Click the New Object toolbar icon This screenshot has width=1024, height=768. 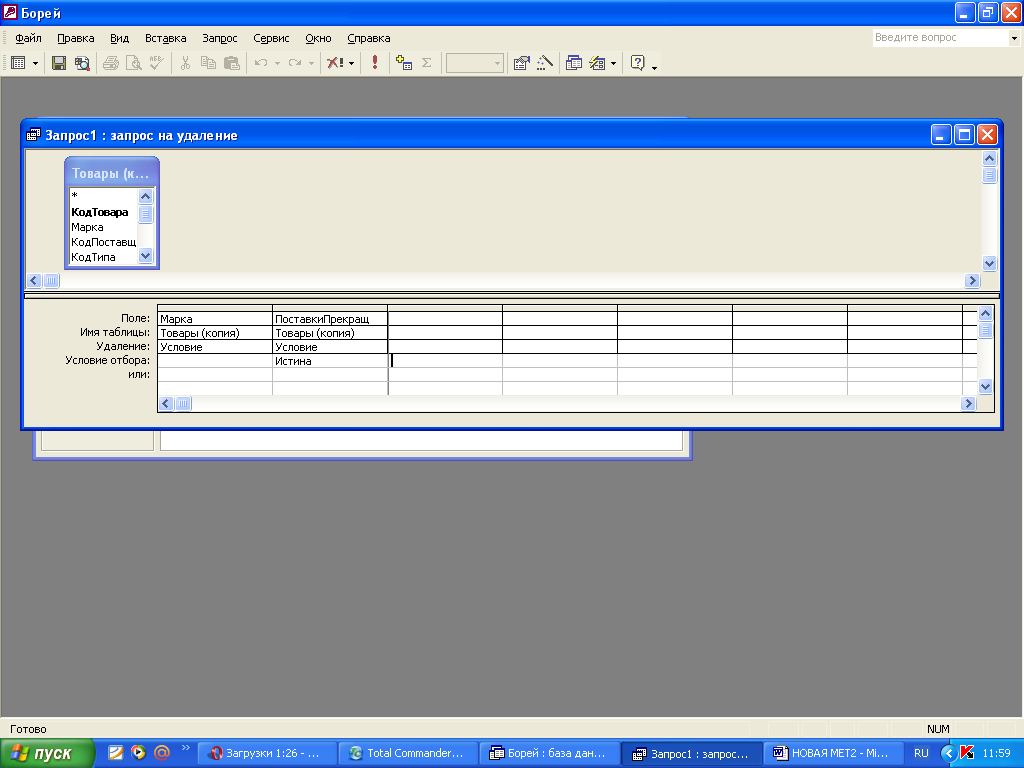(x=597, y=63)
